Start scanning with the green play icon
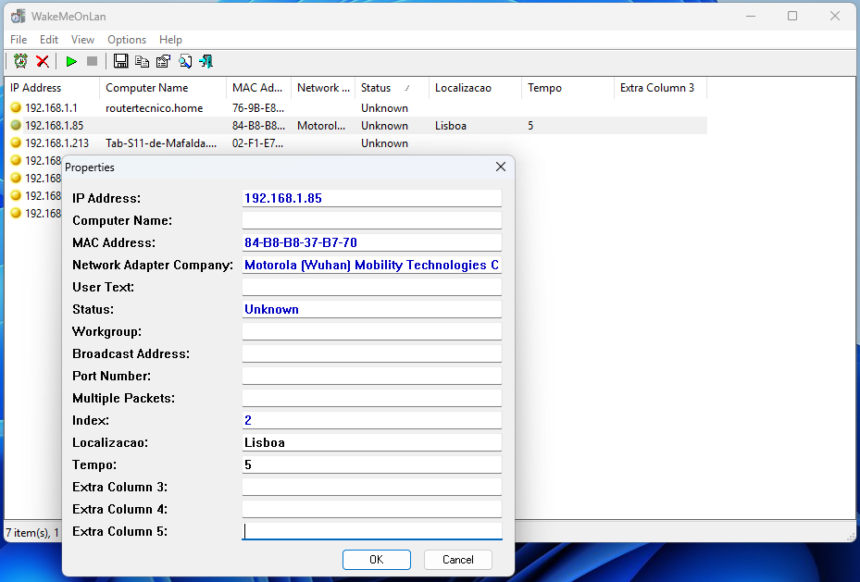 pyautogui.click(x=70, y=61)
